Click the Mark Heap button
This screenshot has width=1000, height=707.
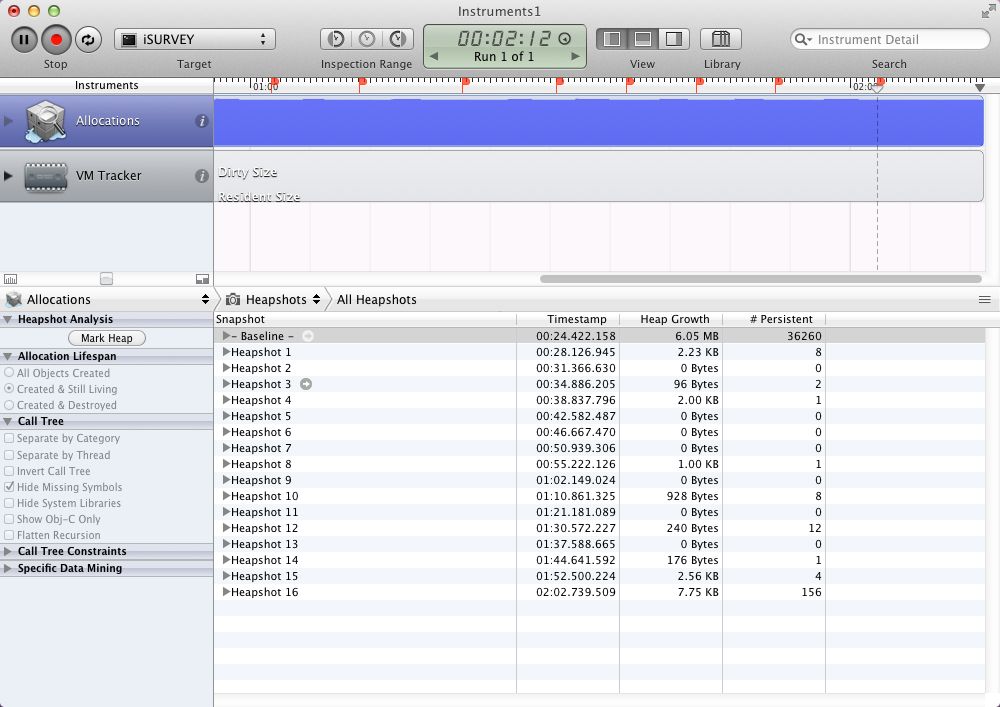(x=107, y=339)
